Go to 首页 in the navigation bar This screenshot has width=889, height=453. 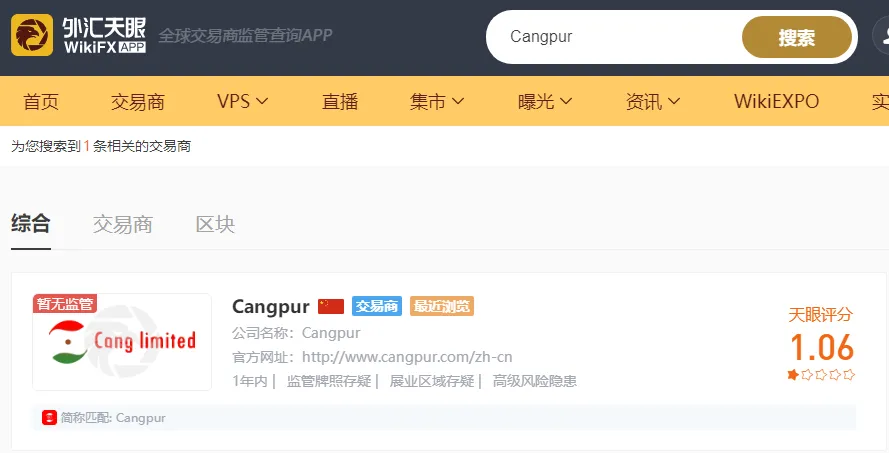[x=41, y=101]
